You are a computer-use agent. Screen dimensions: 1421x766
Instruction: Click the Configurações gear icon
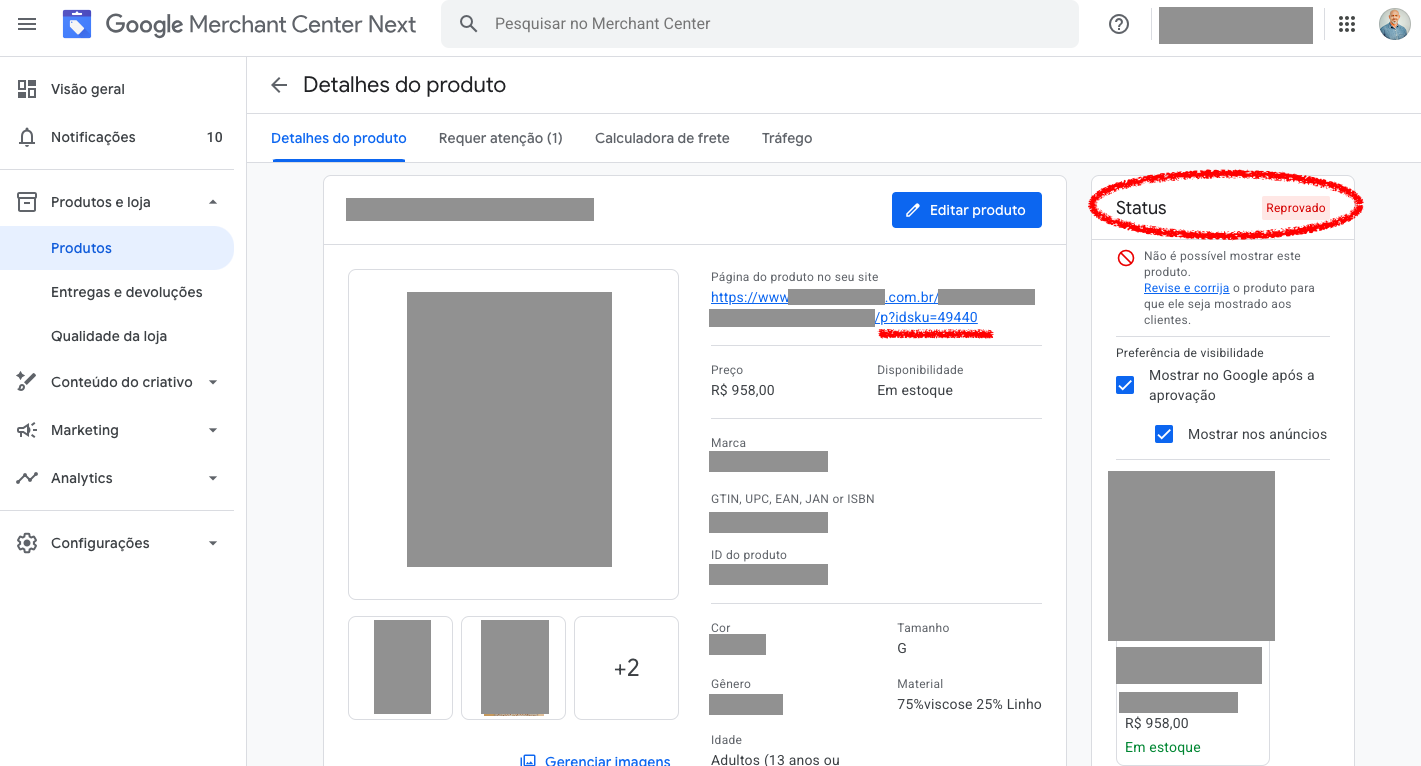pos(27,543)
